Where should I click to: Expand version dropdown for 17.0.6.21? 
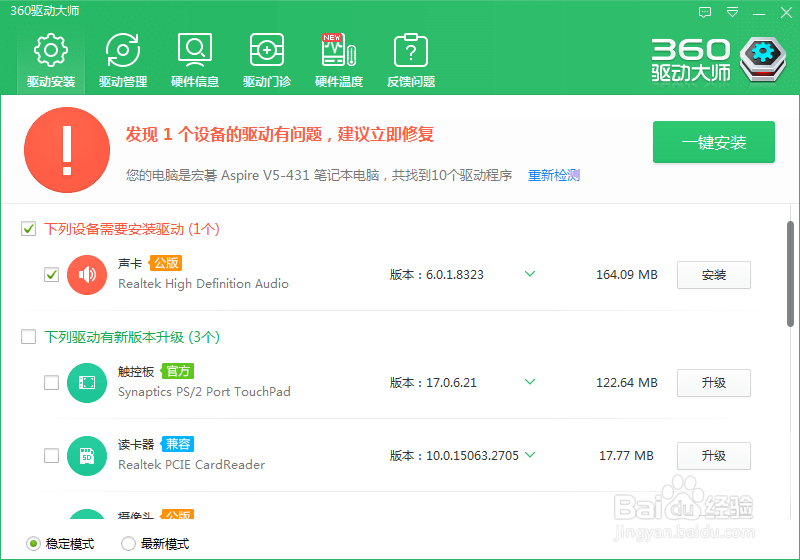(x=530, y=382)
